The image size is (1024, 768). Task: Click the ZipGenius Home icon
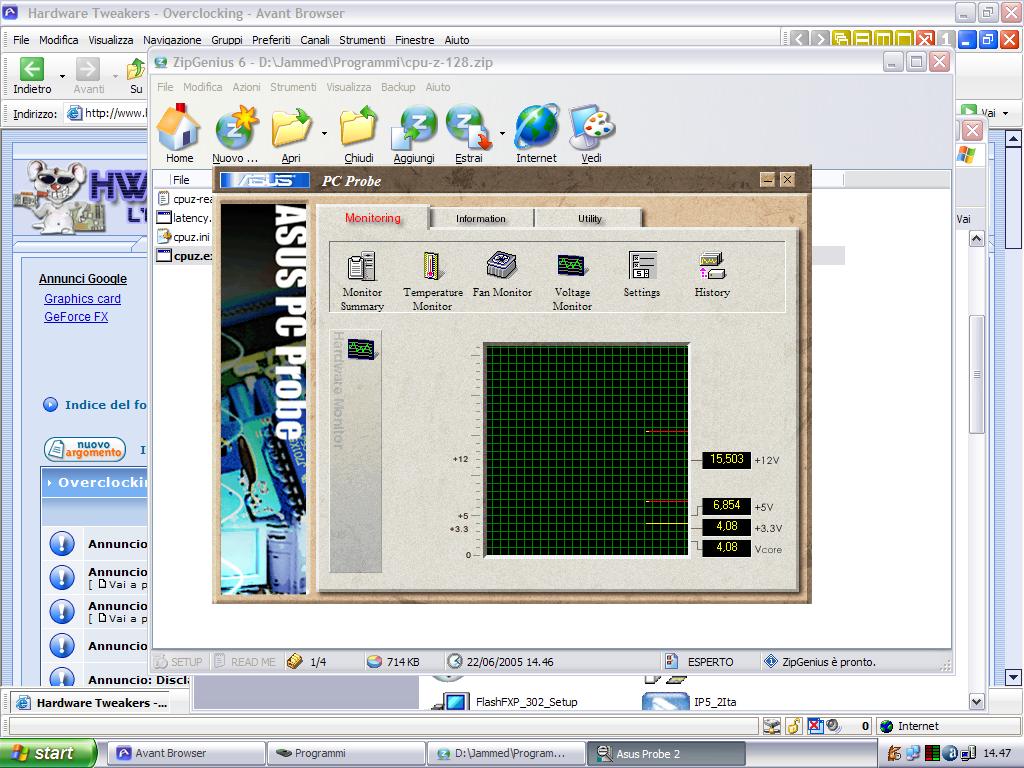[x=179, y=128]
